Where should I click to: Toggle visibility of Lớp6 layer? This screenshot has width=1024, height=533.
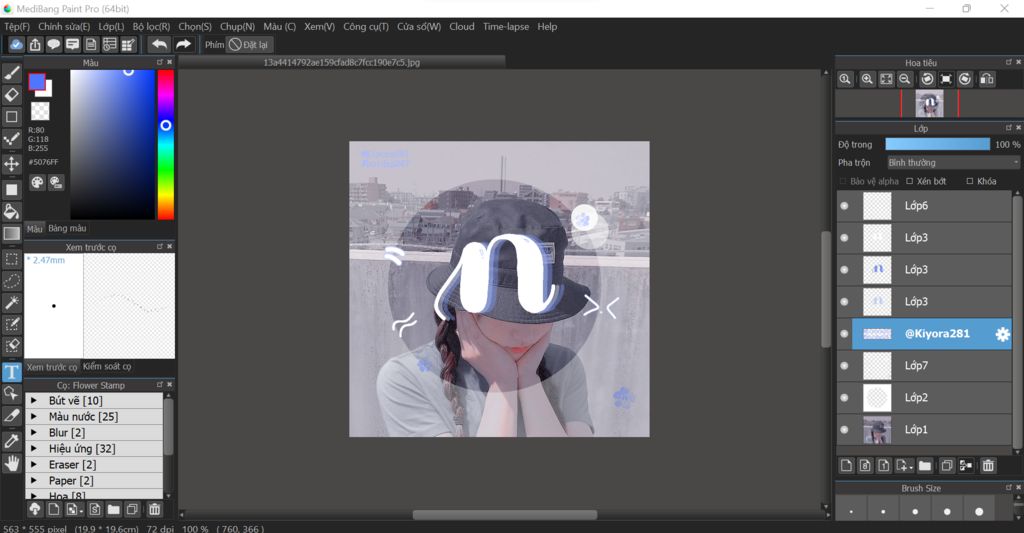pyautogui.click(x=844, y=206)
